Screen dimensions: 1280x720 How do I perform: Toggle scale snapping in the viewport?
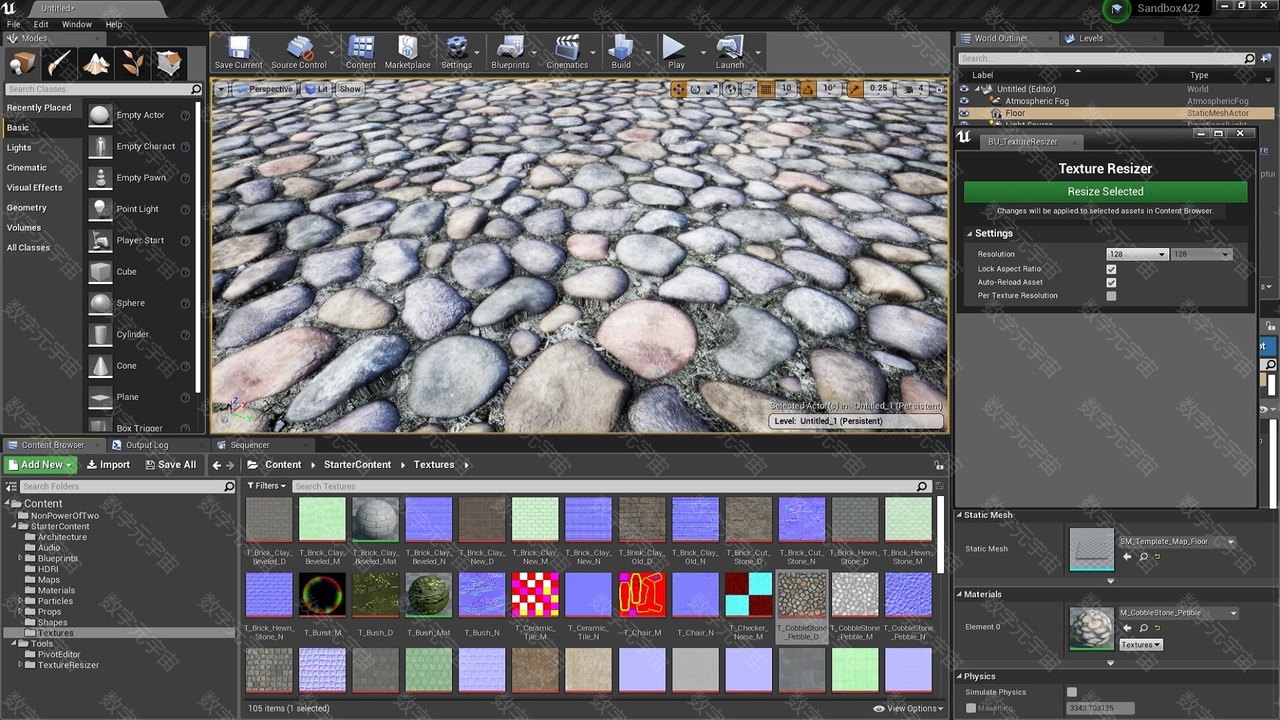coord(855,89)
